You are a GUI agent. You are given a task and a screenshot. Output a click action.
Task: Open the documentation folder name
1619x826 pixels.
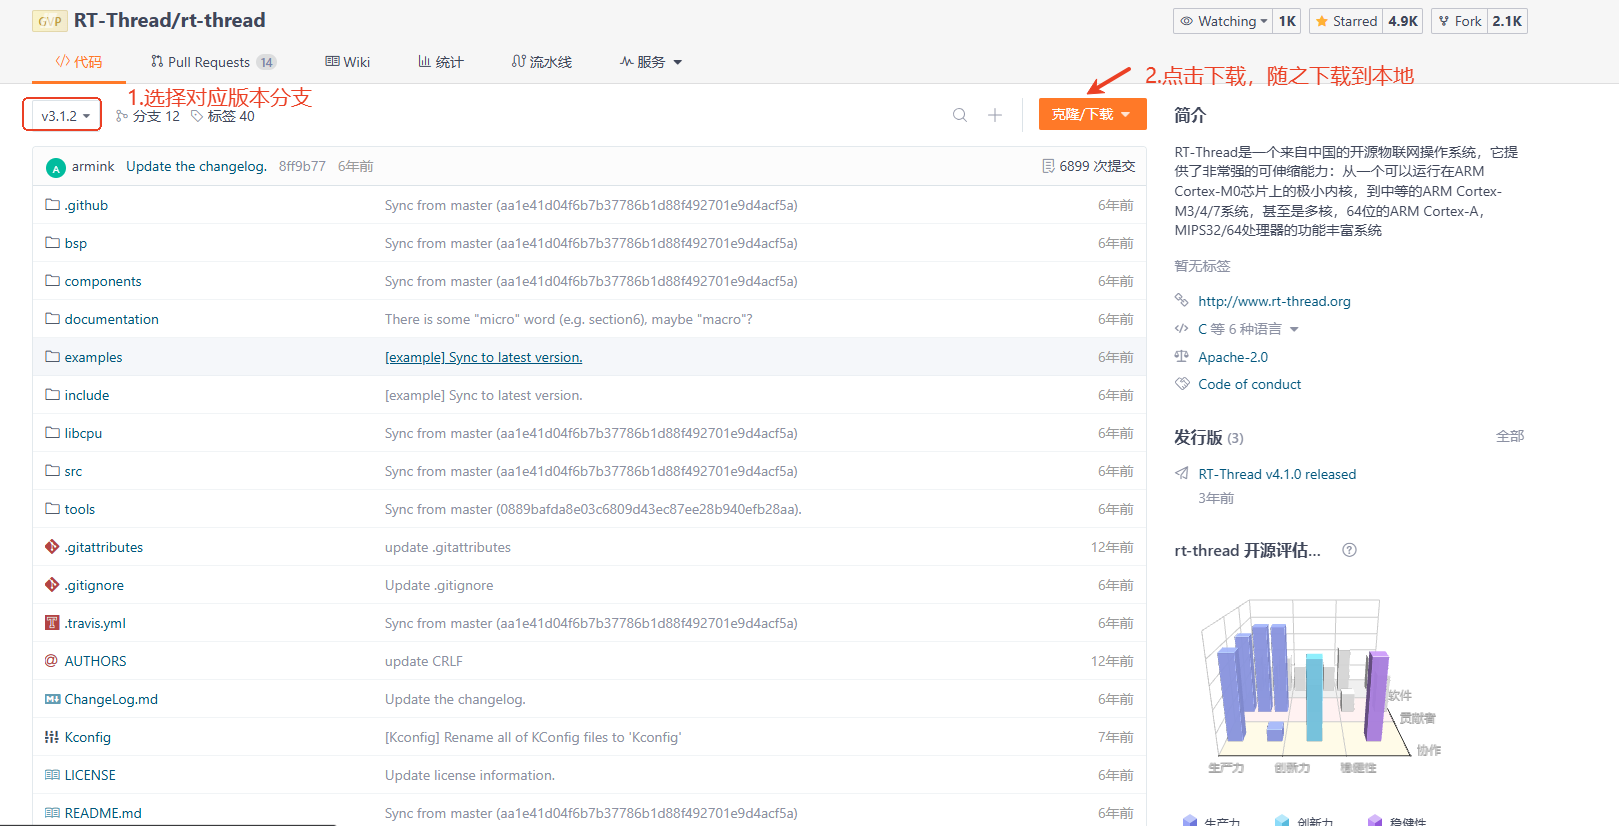(x=112, y=319)
